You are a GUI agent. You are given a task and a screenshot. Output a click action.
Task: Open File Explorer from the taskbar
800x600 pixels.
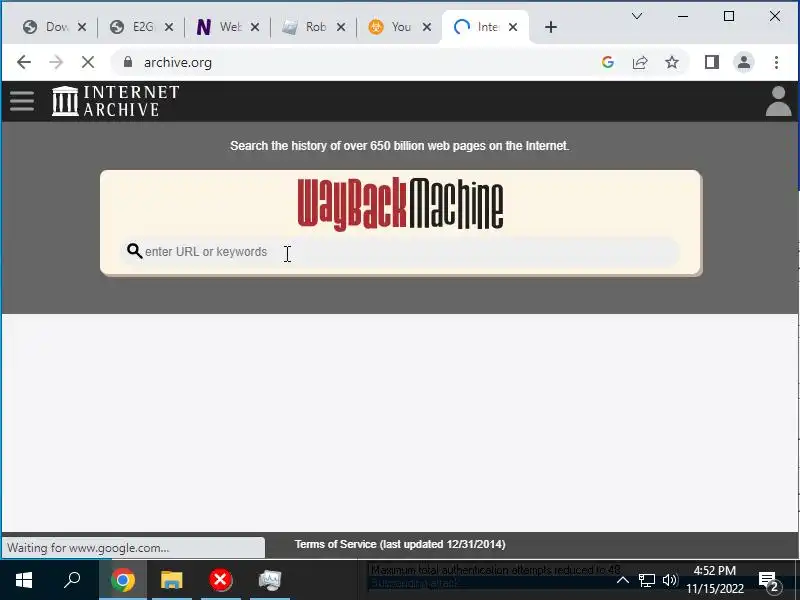(x=171, y=580)
